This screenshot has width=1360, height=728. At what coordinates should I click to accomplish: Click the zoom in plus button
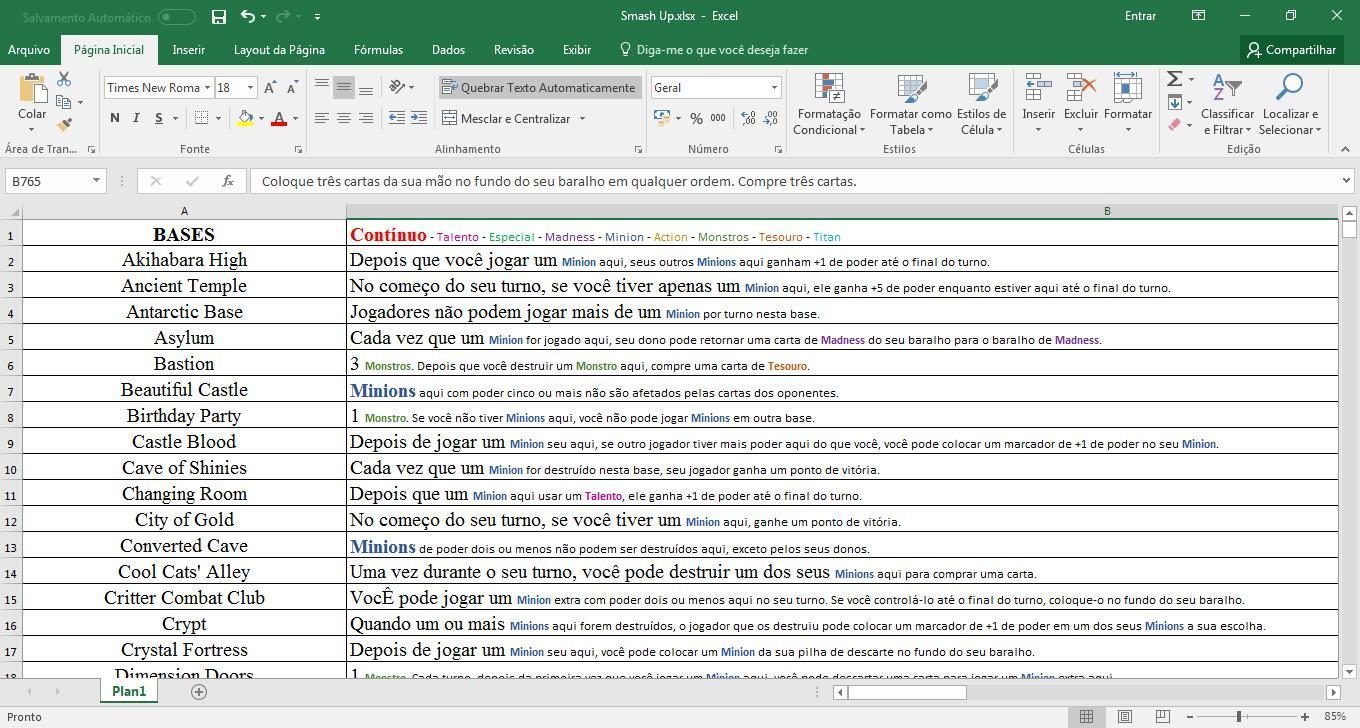(1305, 716)
